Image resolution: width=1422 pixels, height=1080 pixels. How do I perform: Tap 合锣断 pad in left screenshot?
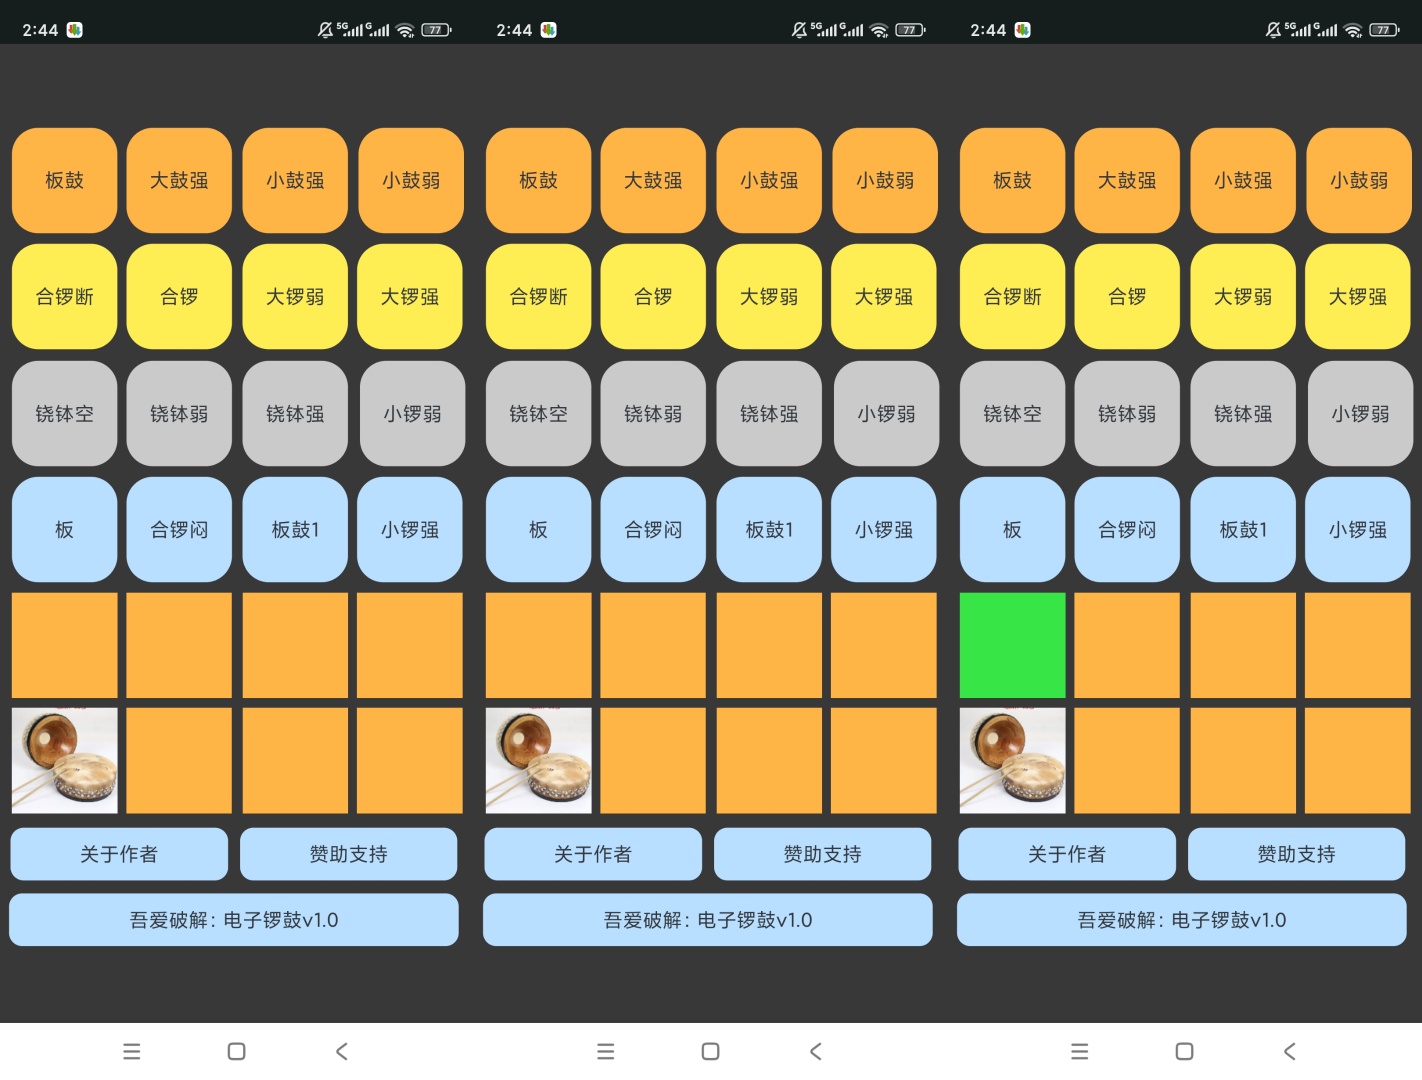tap(64, 297)
